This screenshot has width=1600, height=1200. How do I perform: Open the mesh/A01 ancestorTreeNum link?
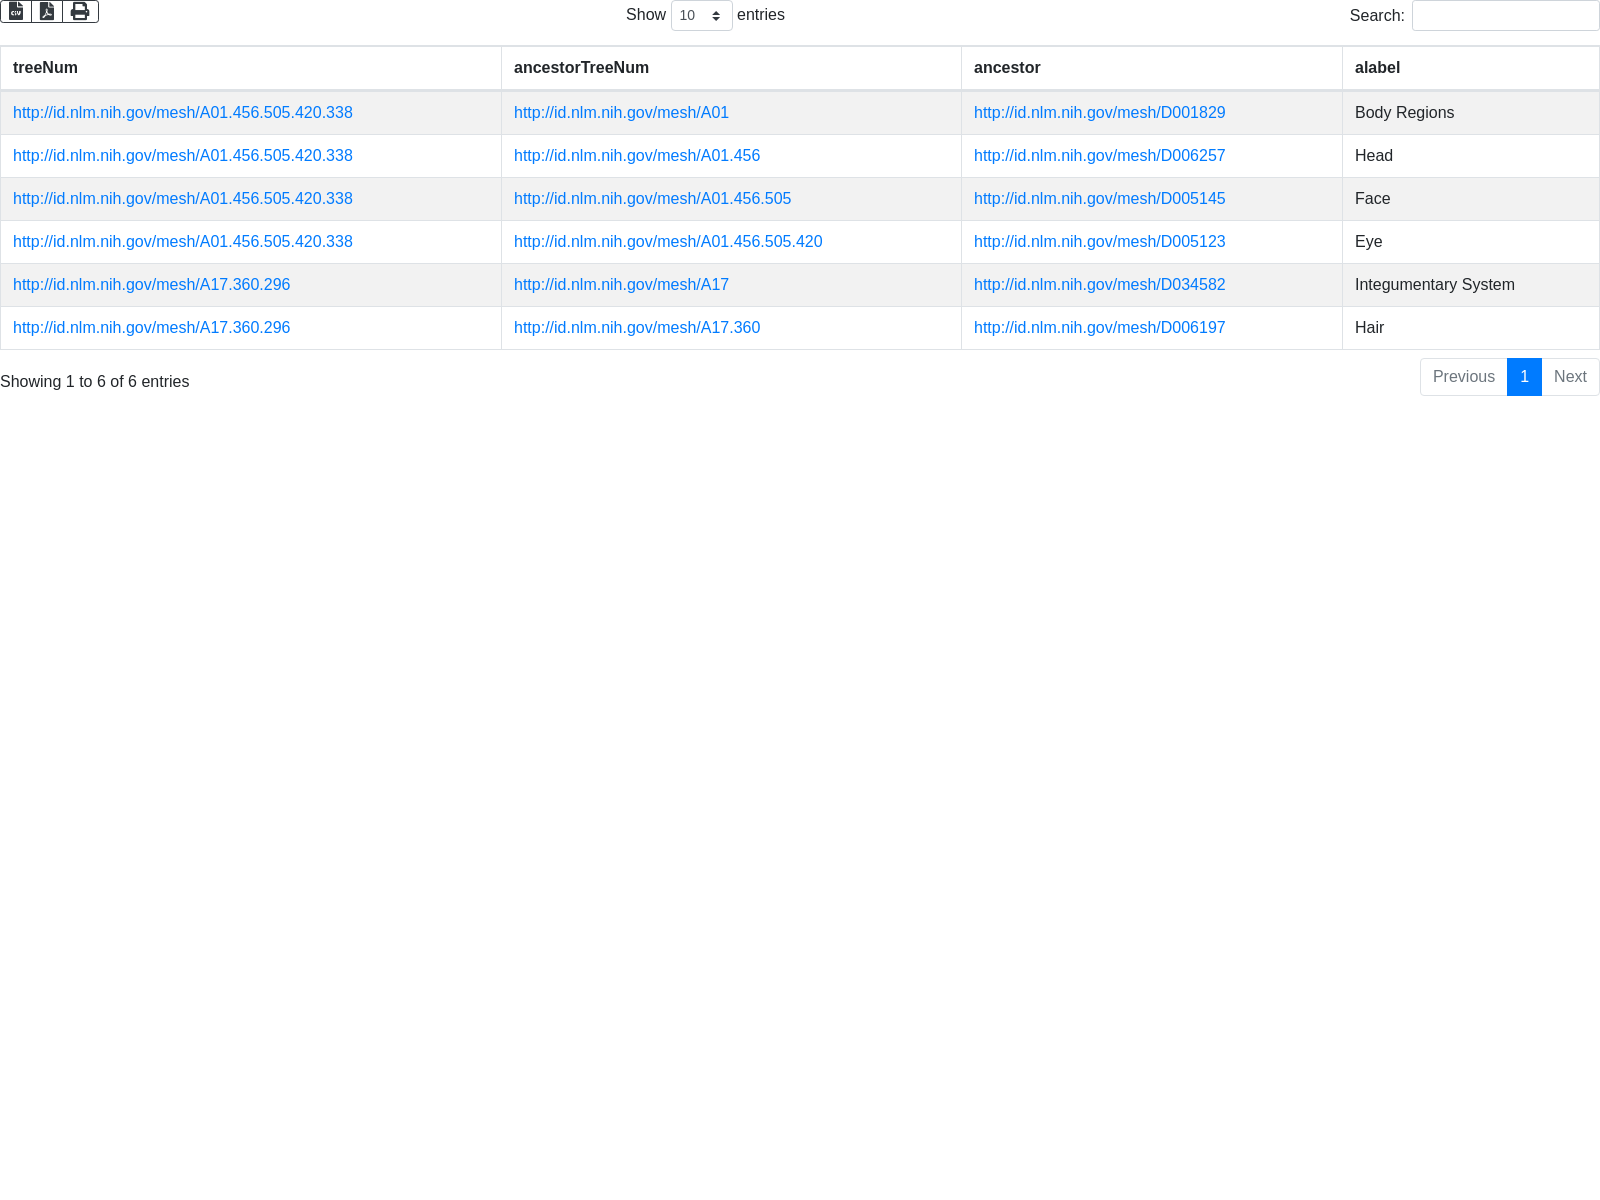tap(621, 113)
